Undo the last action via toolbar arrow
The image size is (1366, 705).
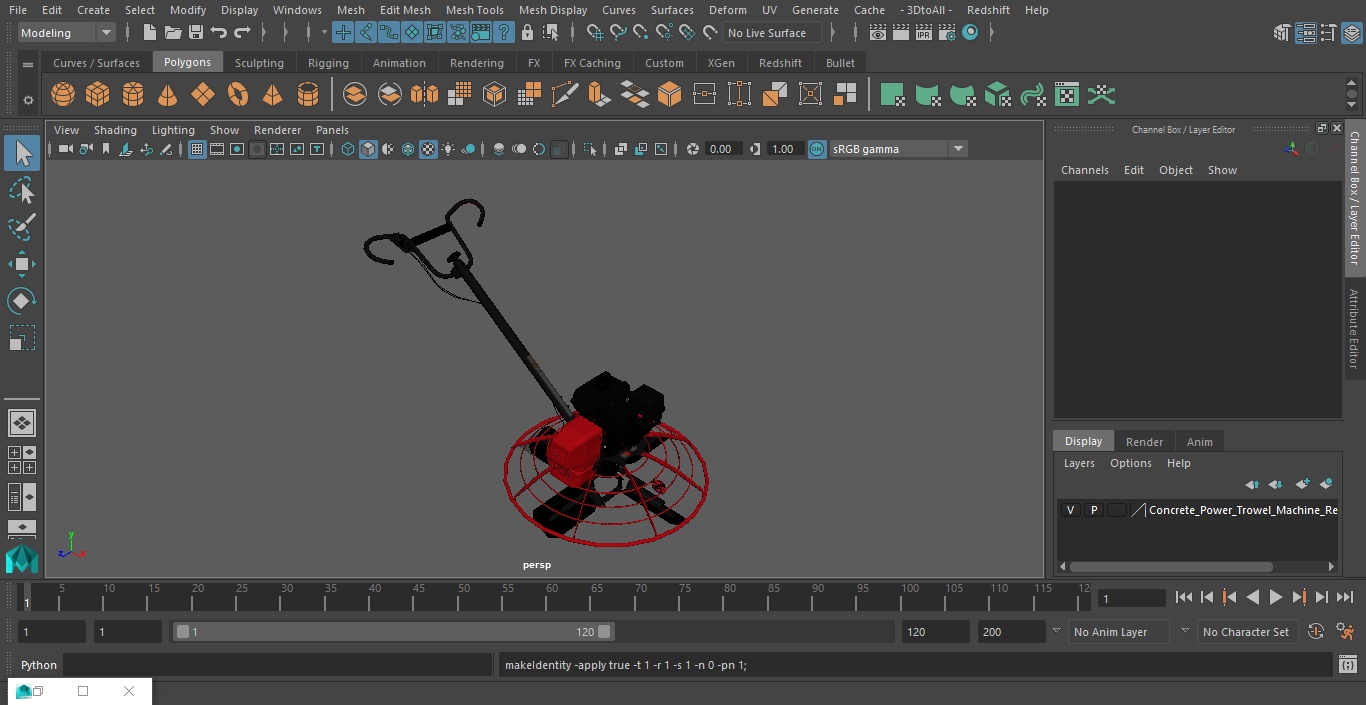coord(219,33)
